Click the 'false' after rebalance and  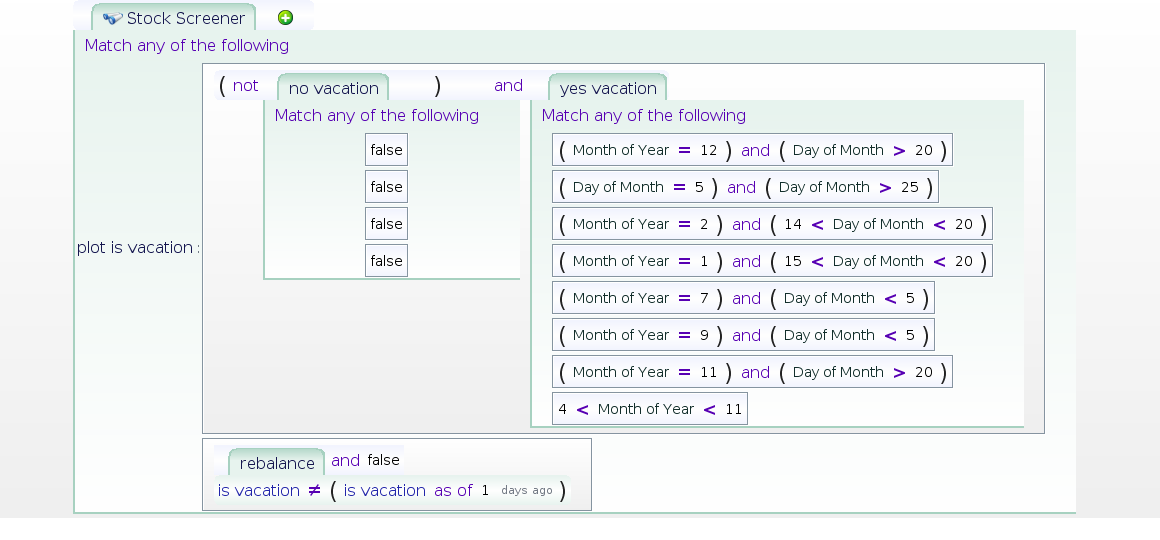383,460
